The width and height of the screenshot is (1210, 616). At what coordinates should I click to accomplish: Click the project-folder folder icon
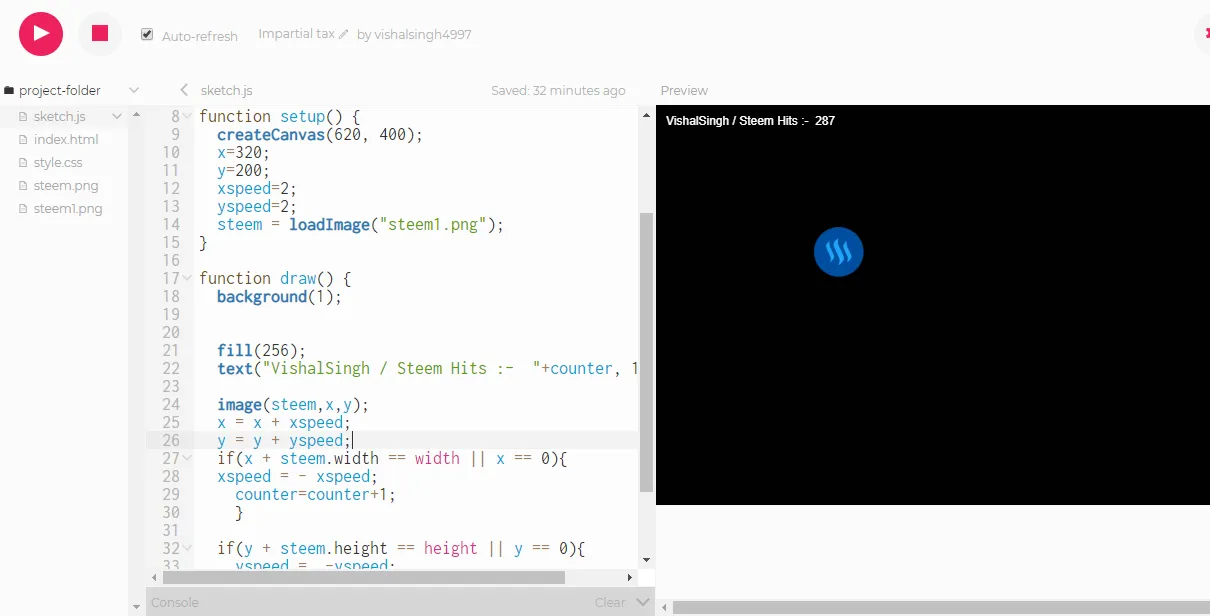click(x=9, y=90)
